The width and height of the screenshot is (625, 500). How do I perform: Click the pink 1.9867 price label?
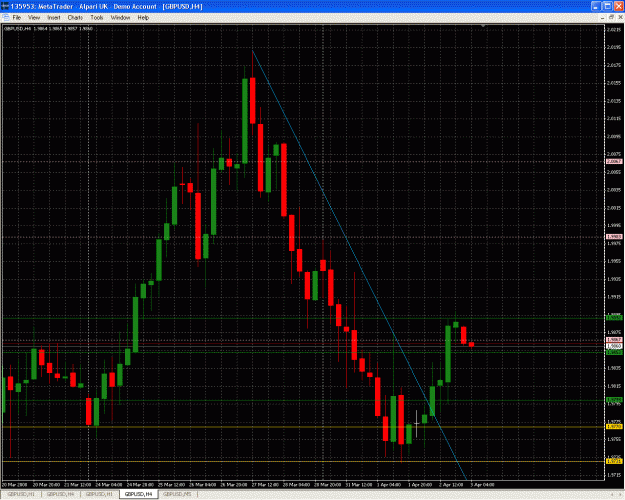614,340
